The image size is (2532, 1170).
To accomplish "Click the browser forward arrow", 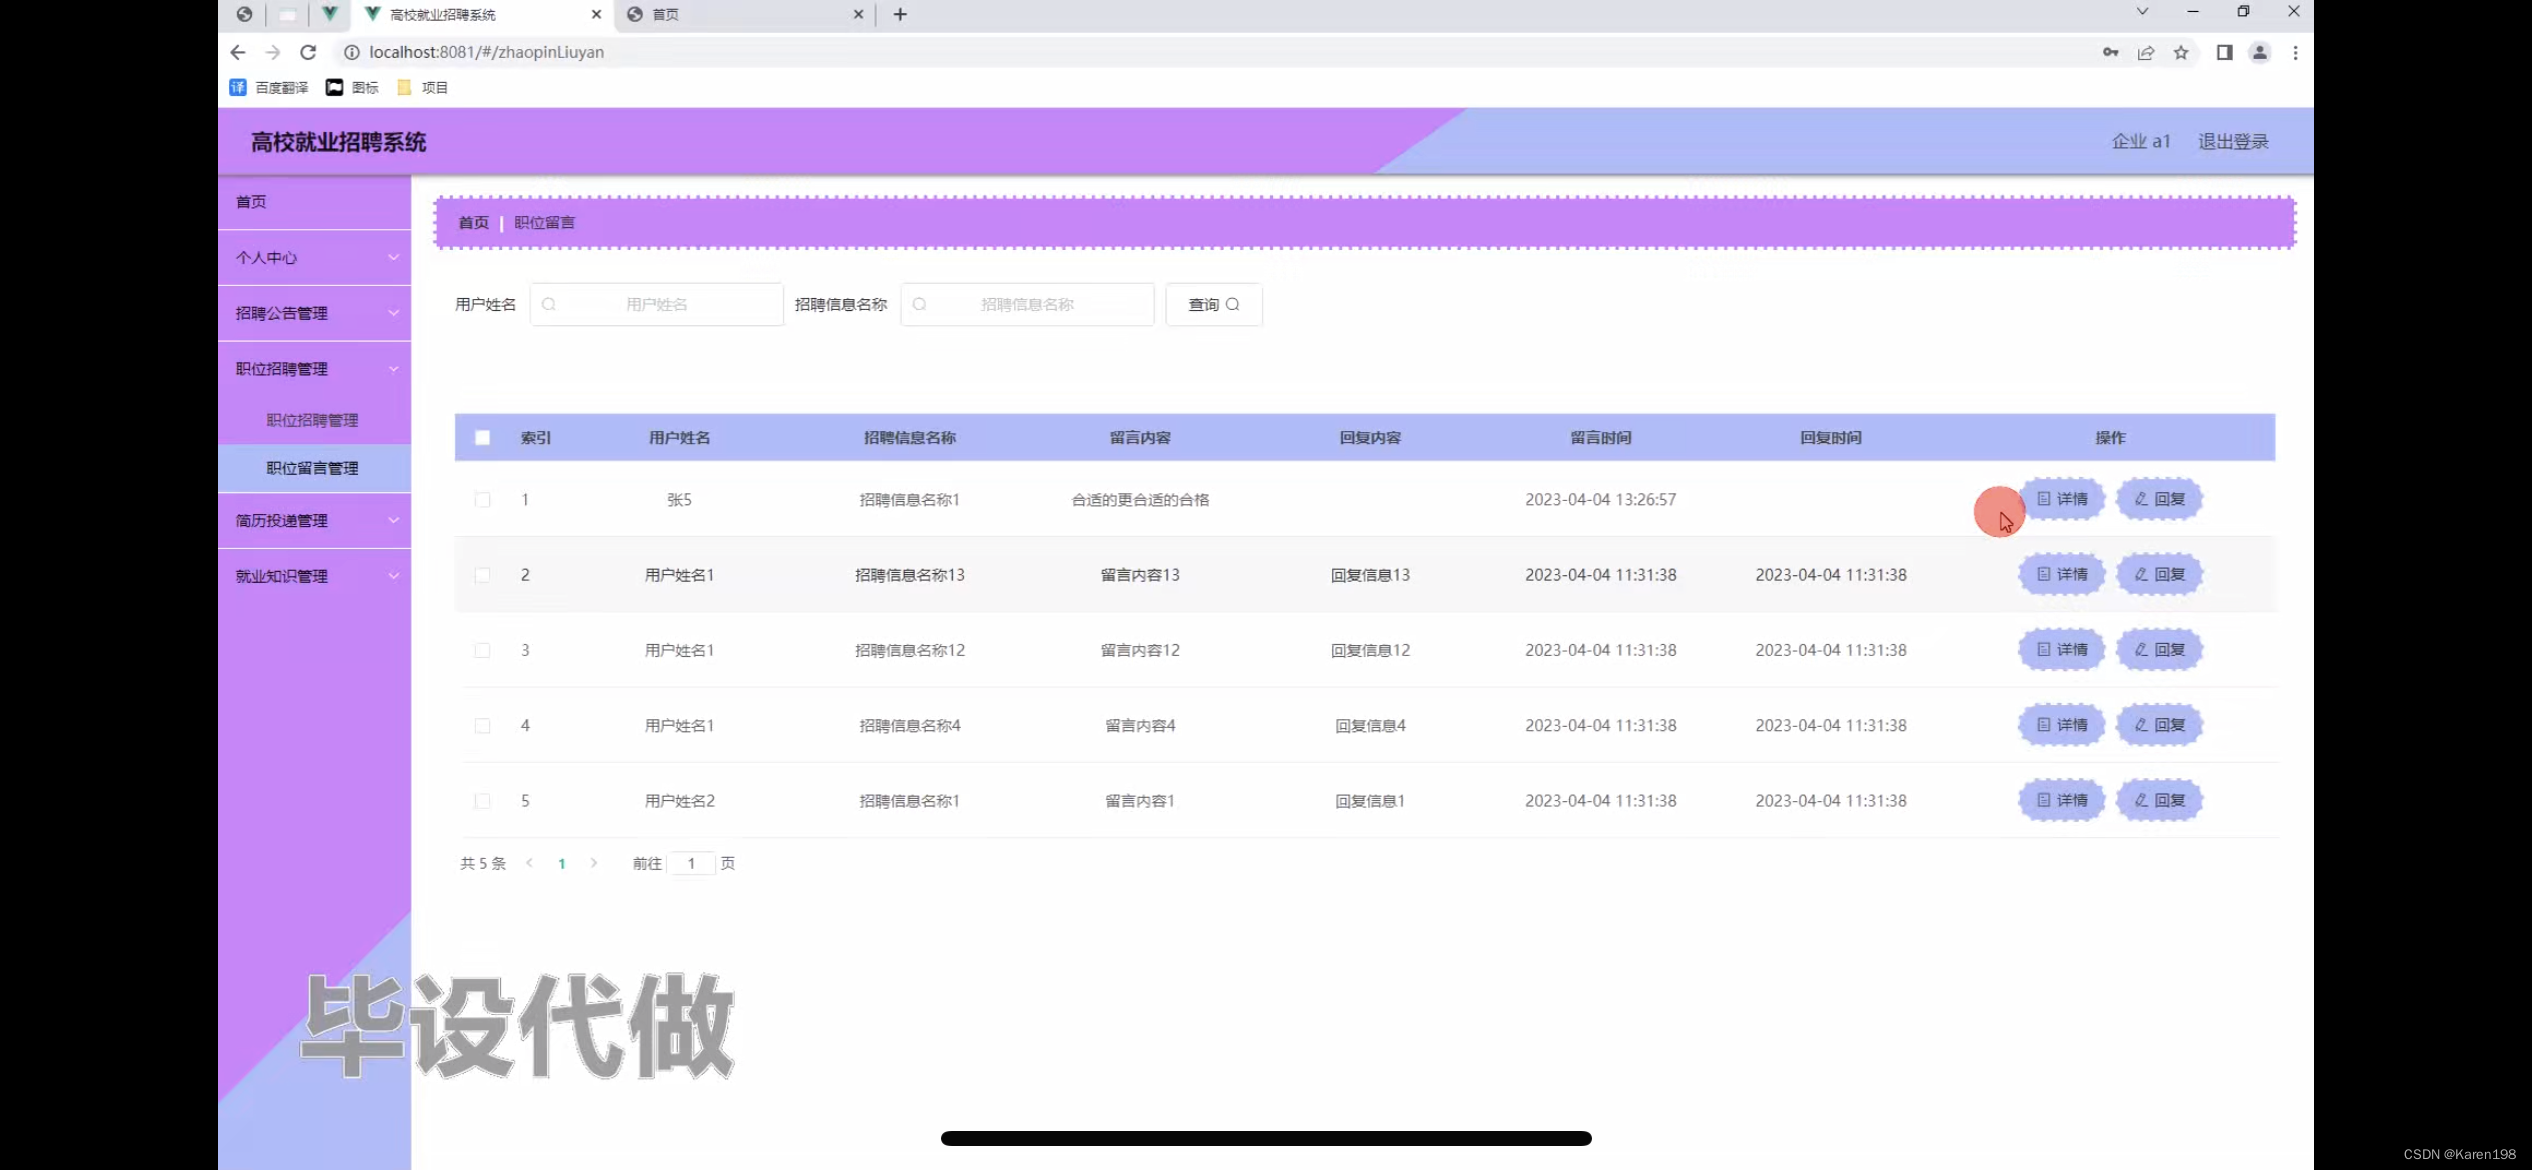I will point(272,52).
